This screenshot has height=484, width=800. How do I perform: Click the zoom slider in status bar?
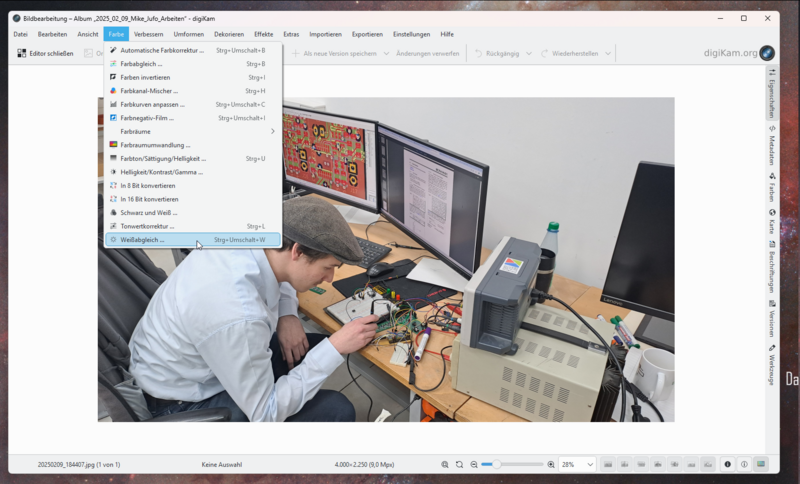point(512,465)
